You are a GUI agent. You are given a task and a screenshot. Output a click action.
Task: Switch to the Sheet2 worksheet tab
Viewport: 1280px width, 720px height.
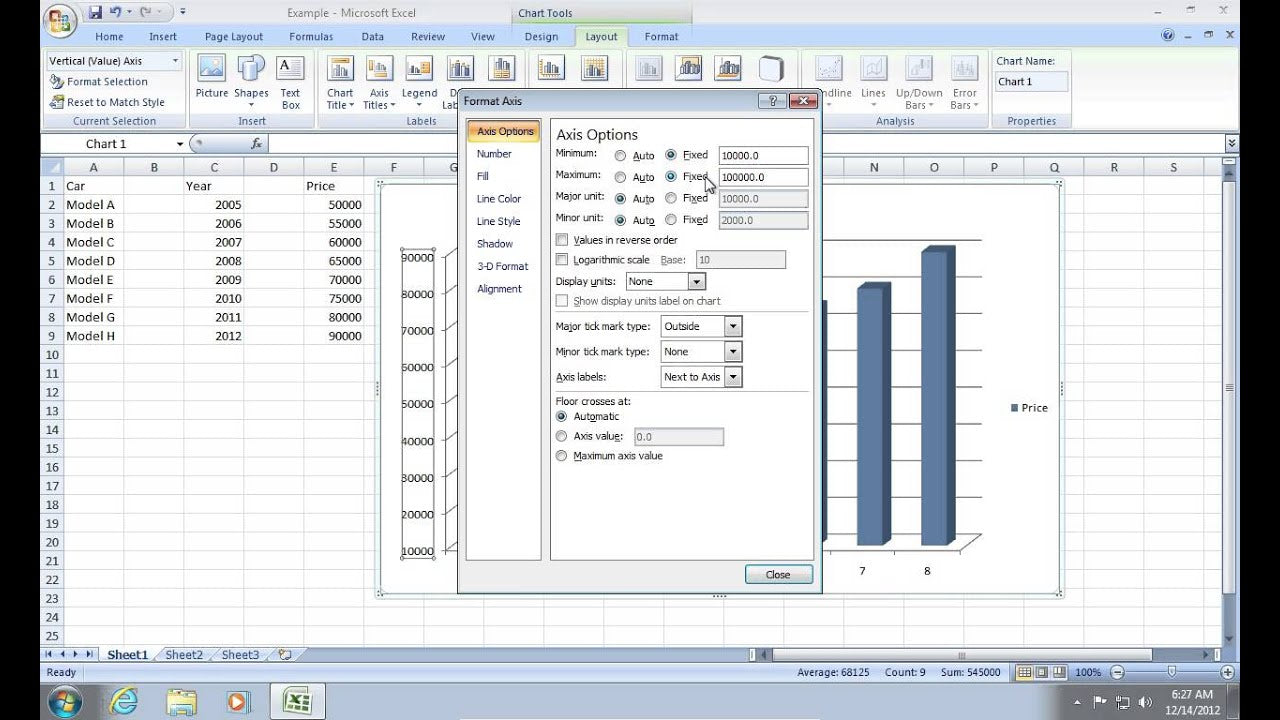(183, 654)
